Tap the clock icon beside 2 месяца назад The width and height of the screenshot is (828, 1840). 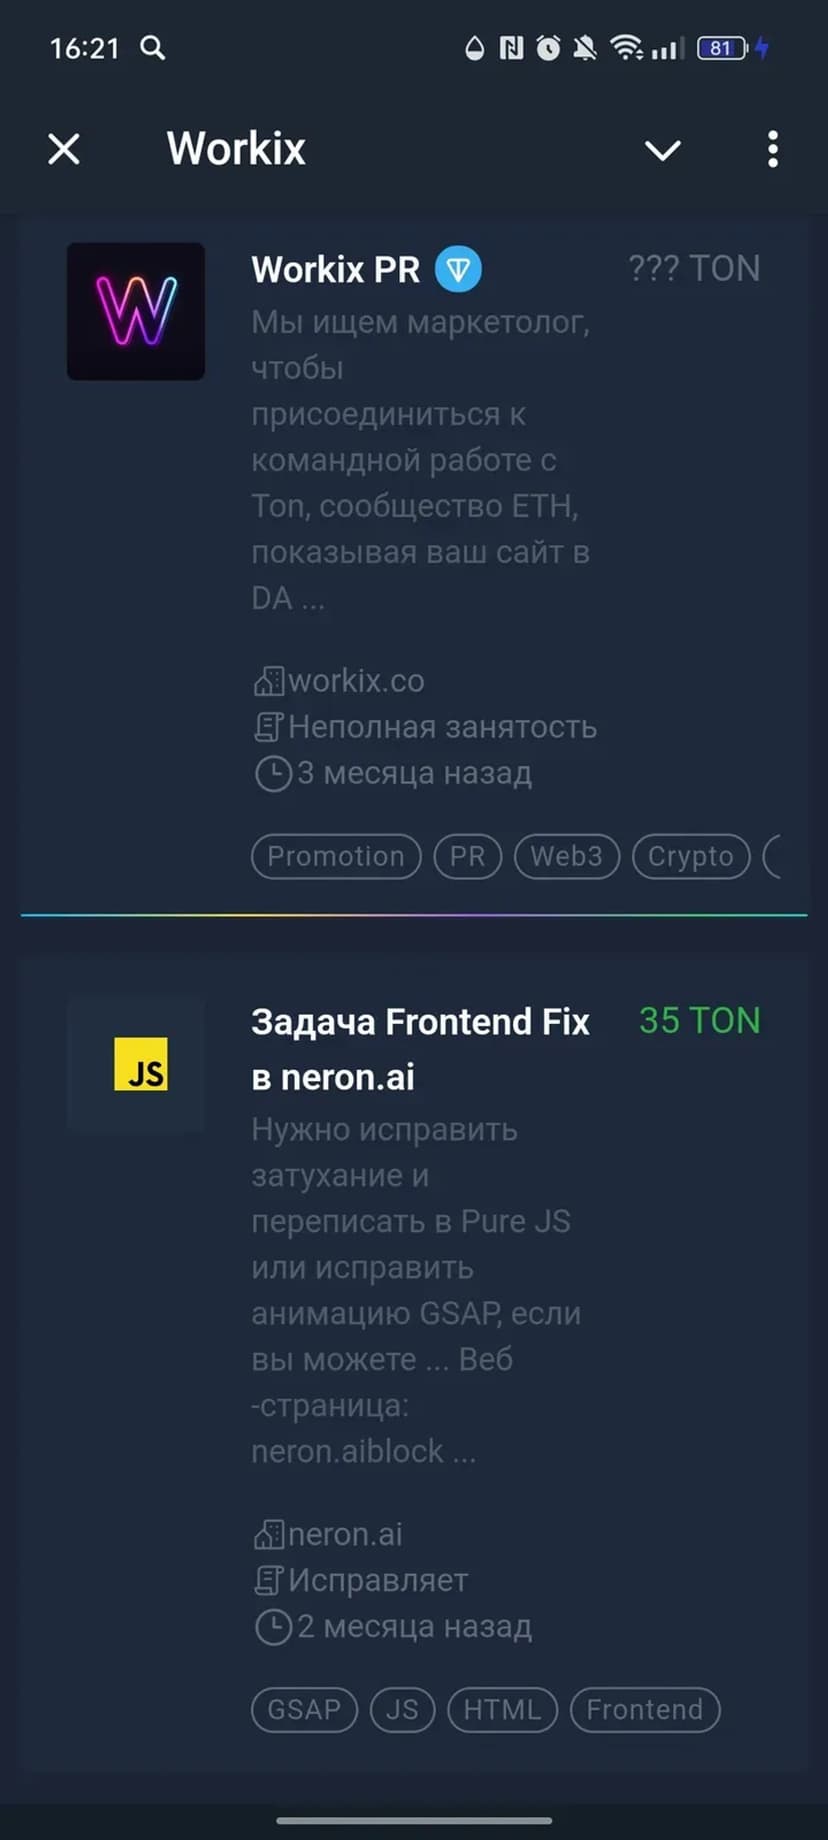(x=272, y=1627)
